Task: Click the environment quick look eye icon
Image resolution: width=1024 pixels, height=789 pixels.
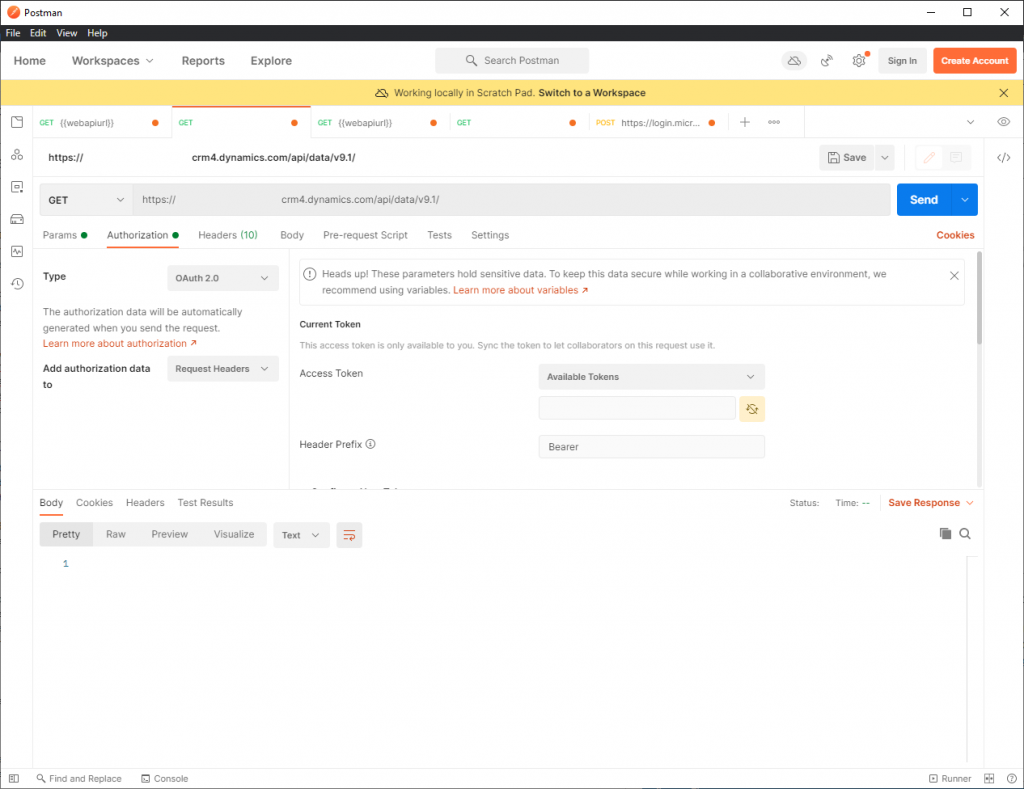Action: coord(1003,122)
